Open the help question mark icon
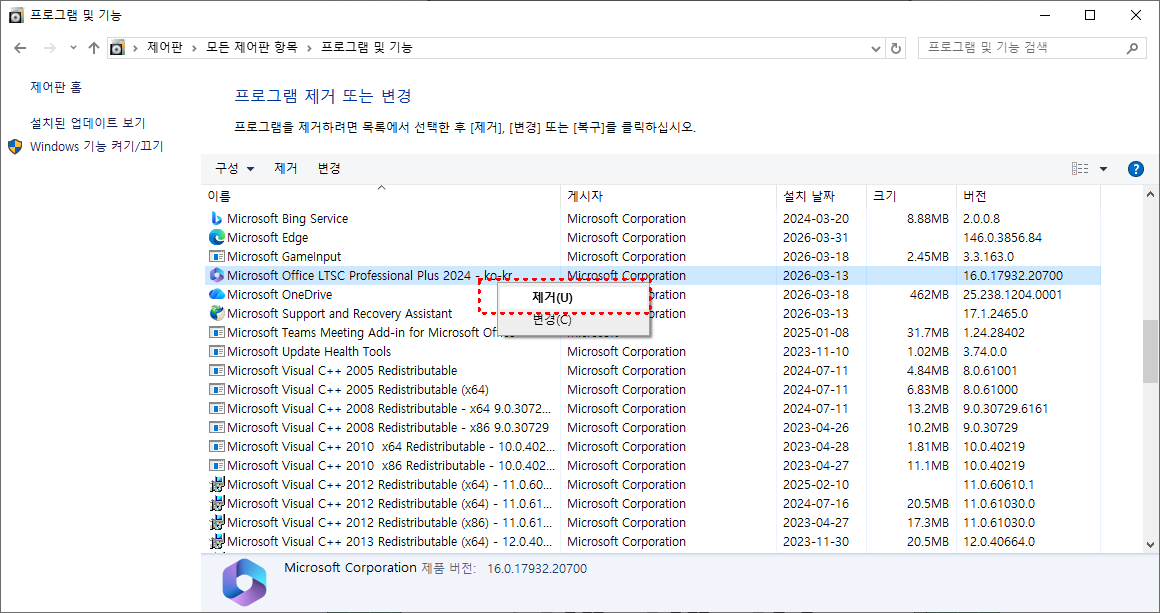This screenshot has height=613, width=1160. pyautogui.click(x=1136, y=169)
